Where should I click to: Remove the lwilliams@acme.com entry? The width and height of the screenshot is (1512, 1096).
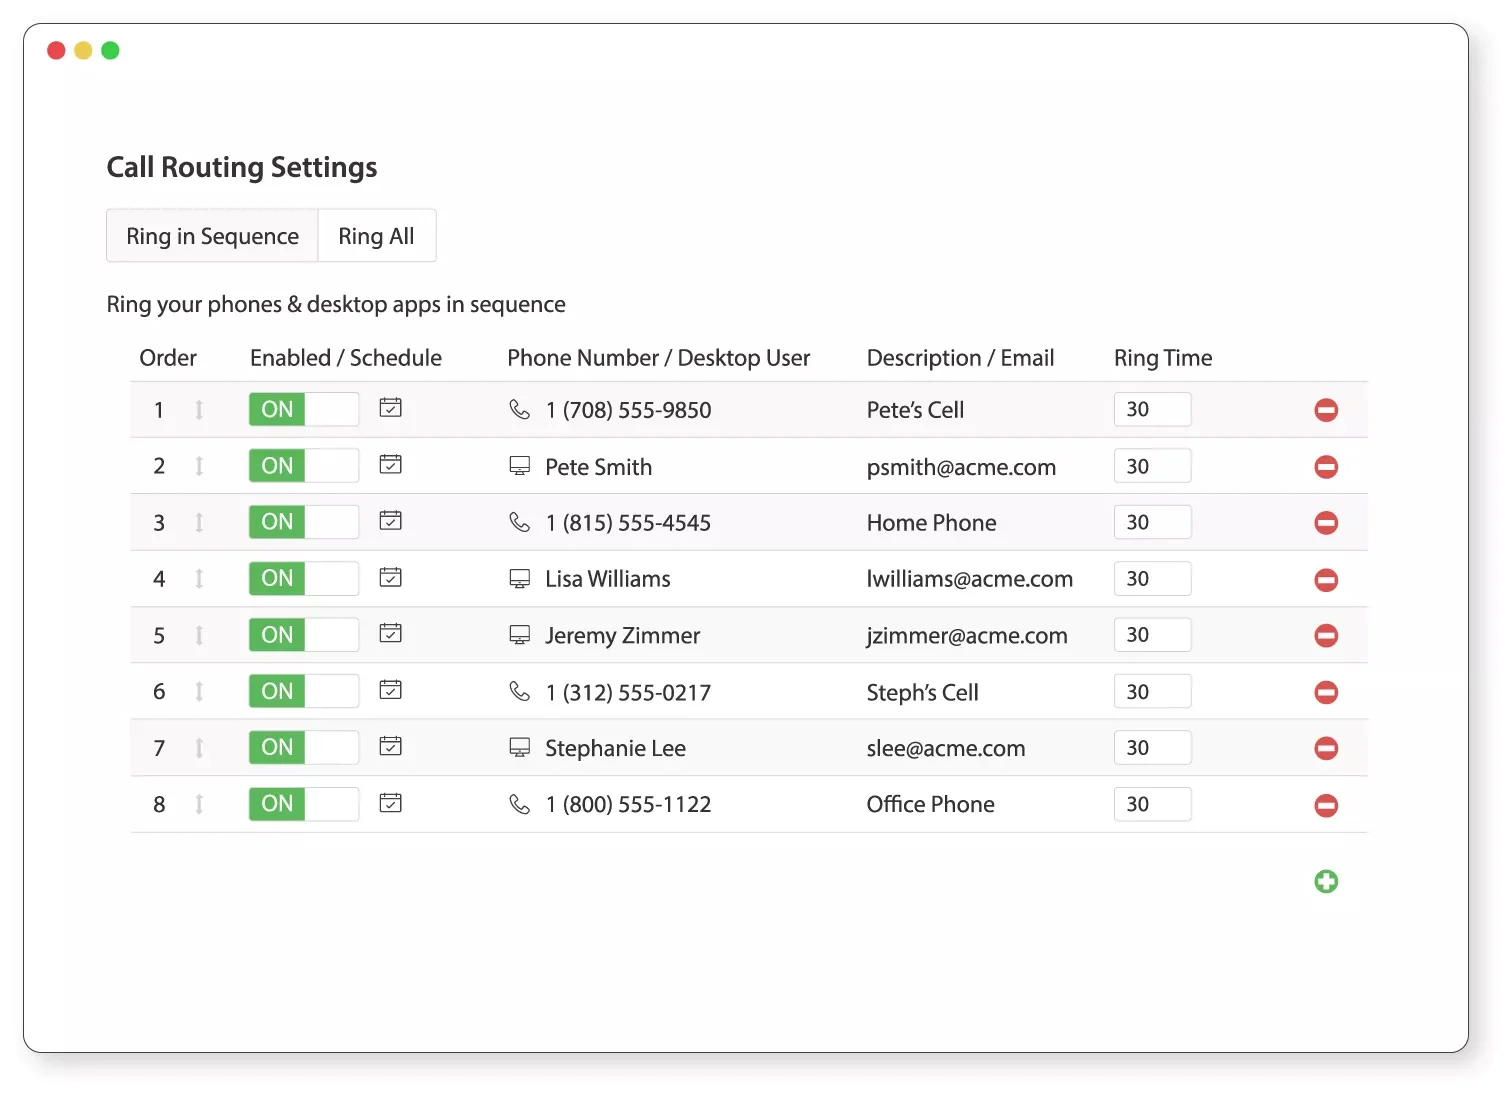click(x=1326, y=580)
